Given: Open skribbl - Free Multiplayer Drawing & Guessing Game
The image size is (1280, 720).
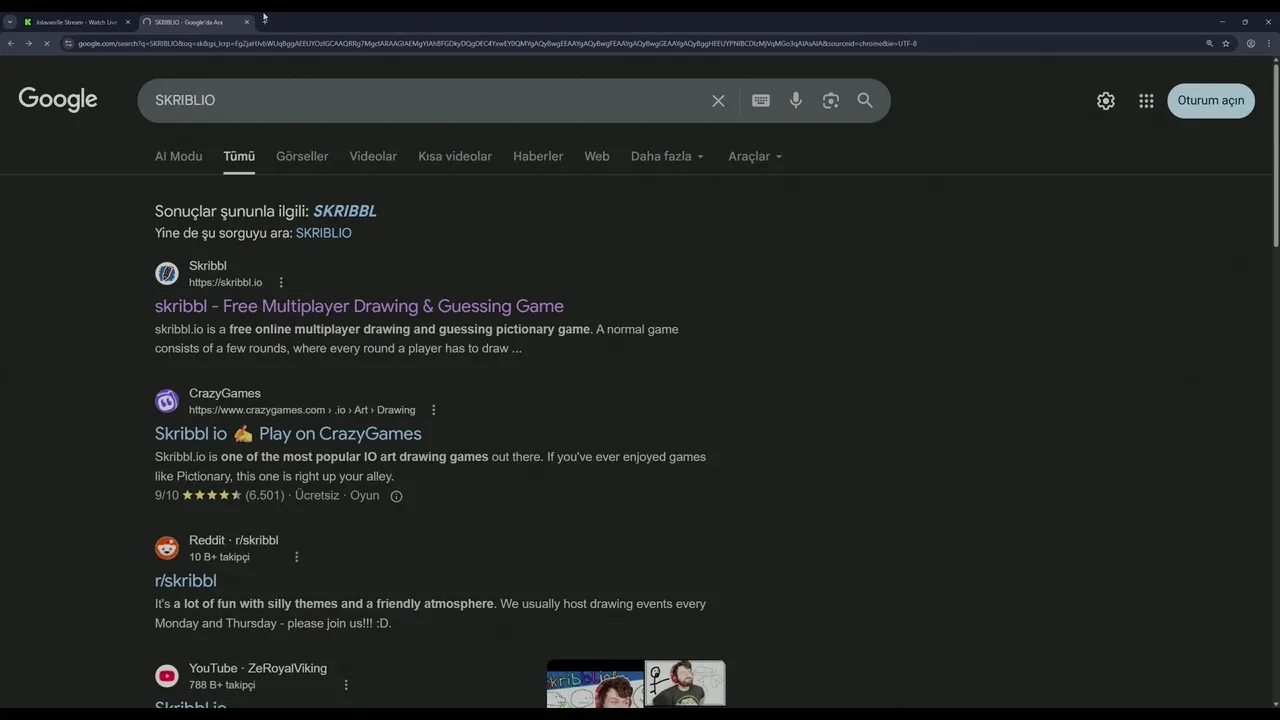Looking at the screenshot, I should (359, 306).
